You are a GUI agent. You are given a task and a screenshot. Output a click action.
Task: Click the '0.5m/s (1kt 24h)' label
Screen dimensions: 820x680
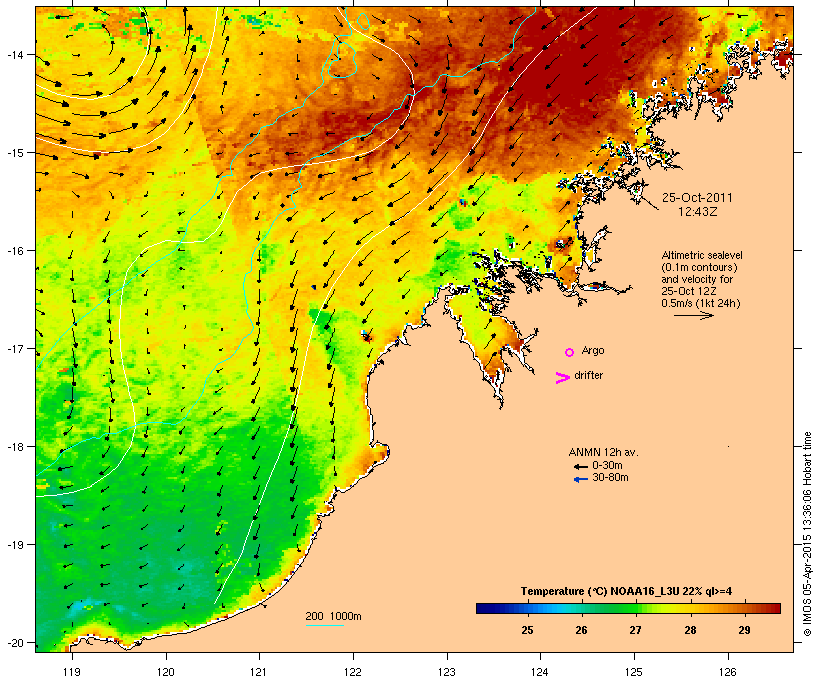[x=701, y=303]
